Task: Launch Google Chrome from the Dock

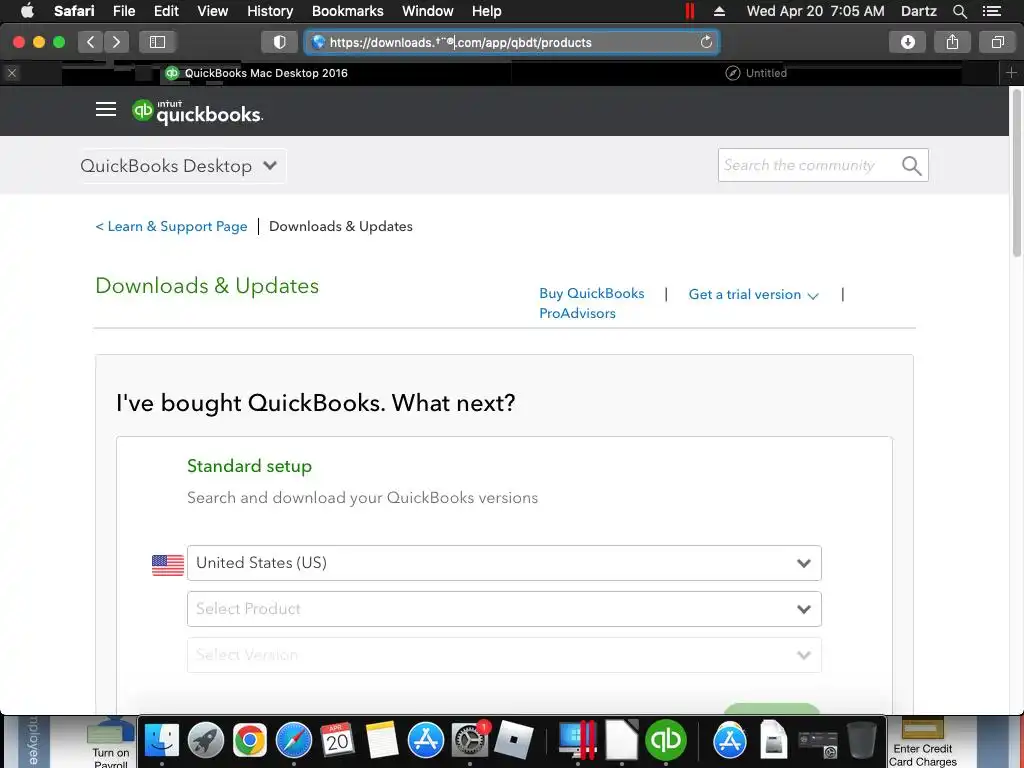Action: coord(249,741)
